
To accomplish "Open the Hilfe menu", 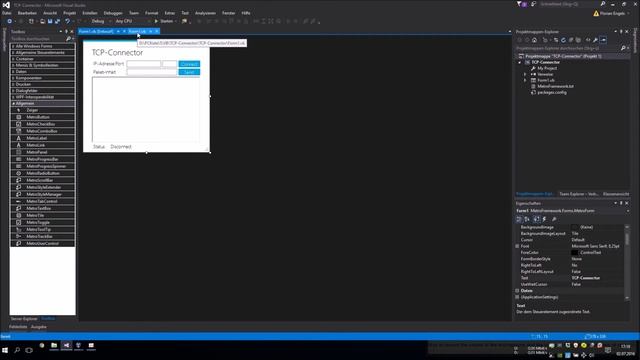I will tap(246, 13).
